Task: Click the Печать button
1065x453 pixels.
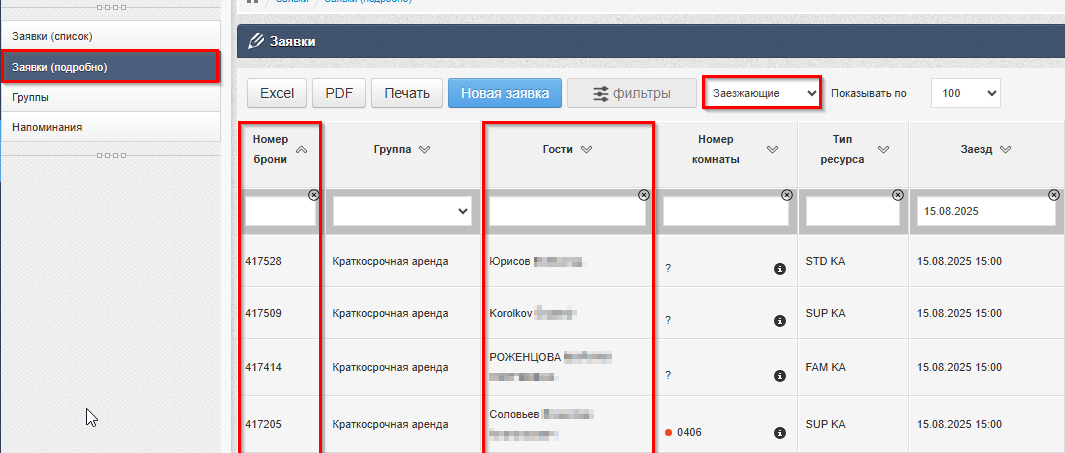Action: pyautogui.click(x=407, y=93)
